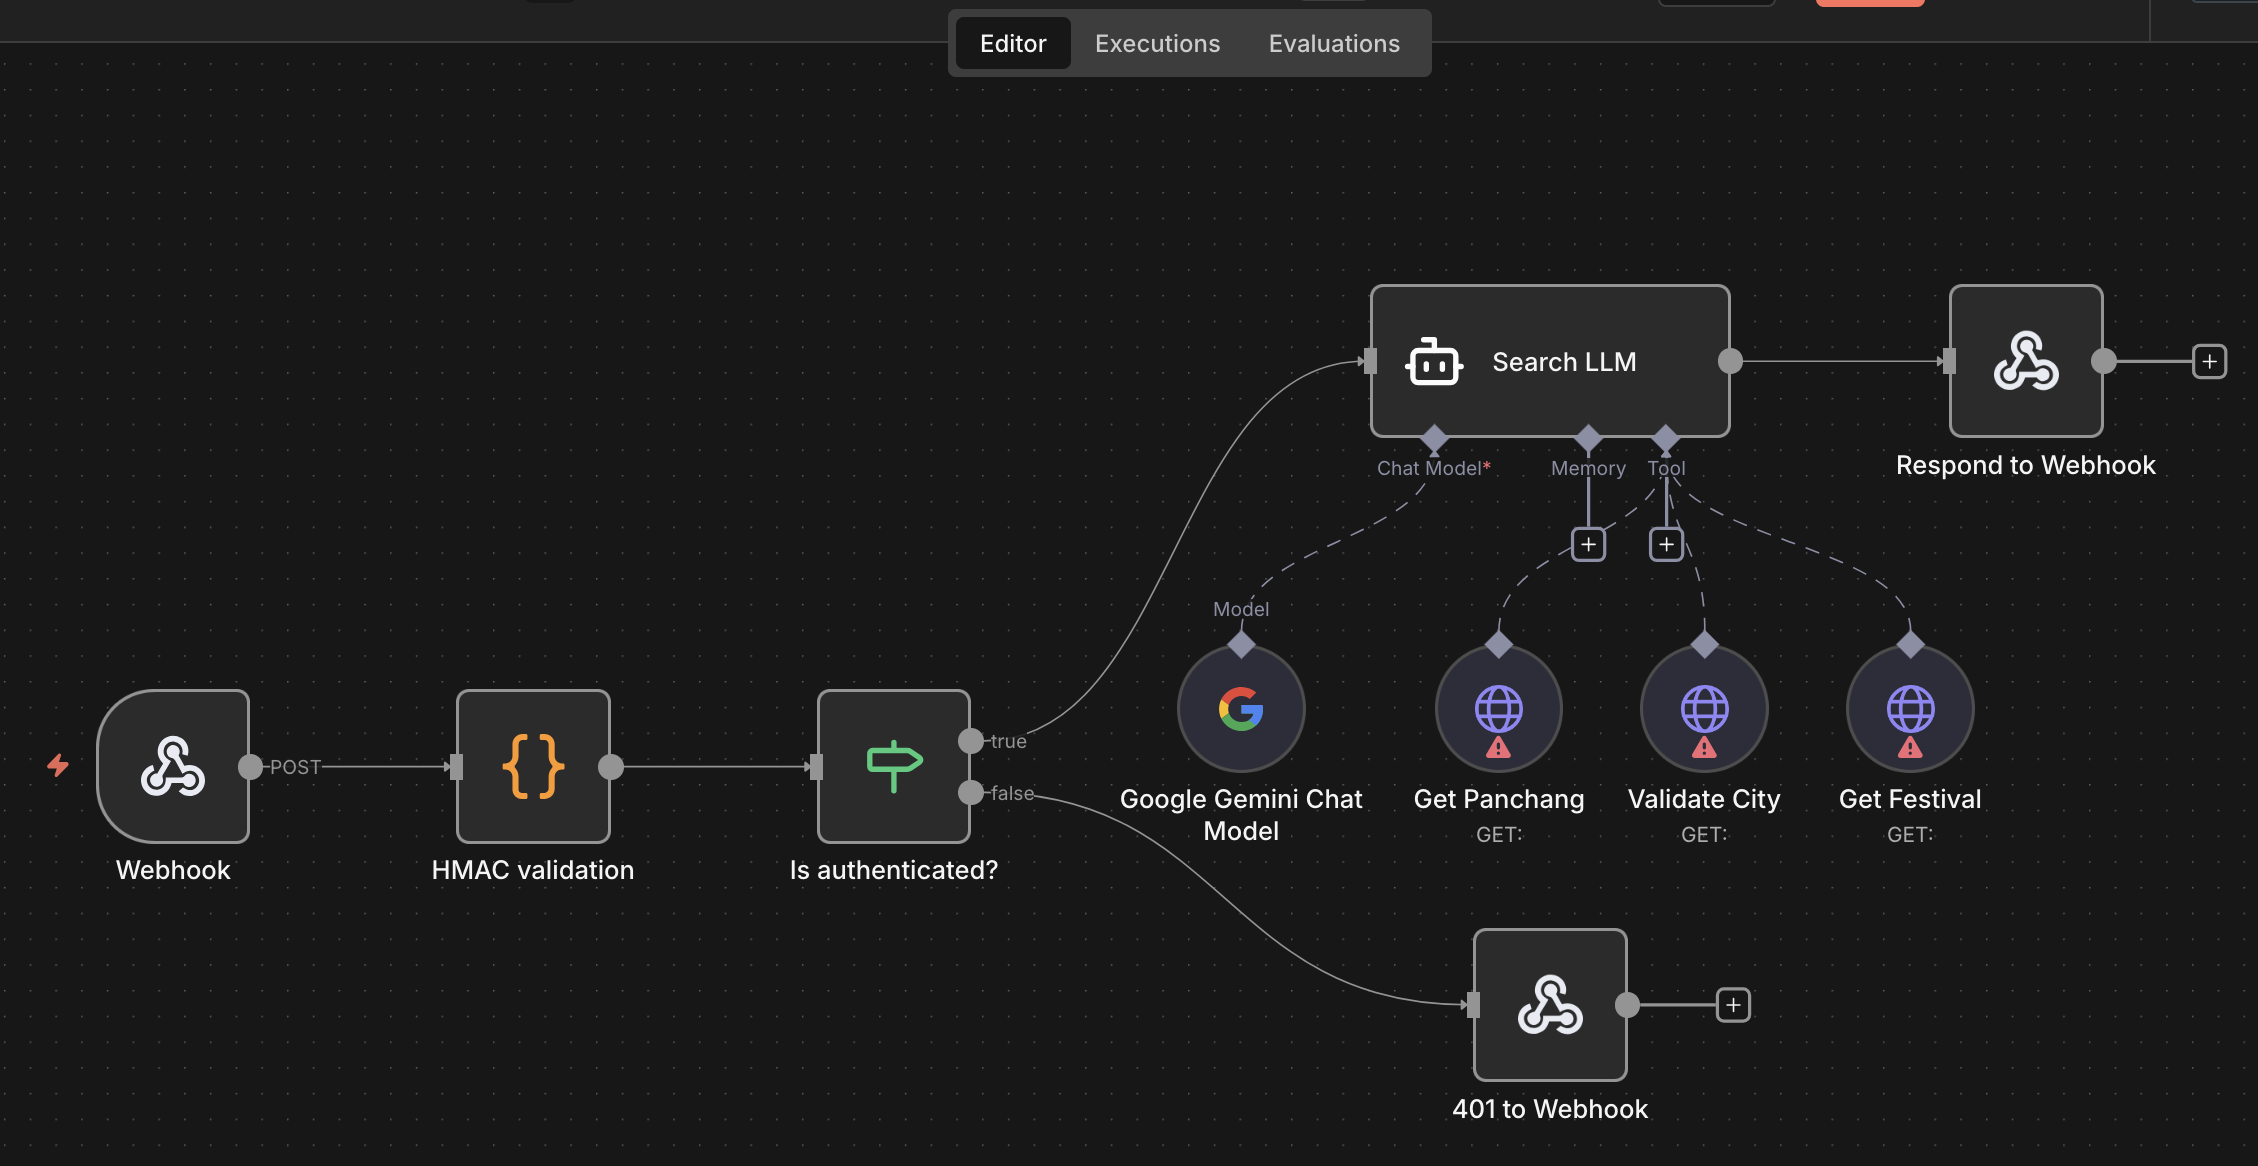Viewport: 2258px width, 1166px height.
Task: Open the Evaluations tab
Action: tap(1334, 44)
